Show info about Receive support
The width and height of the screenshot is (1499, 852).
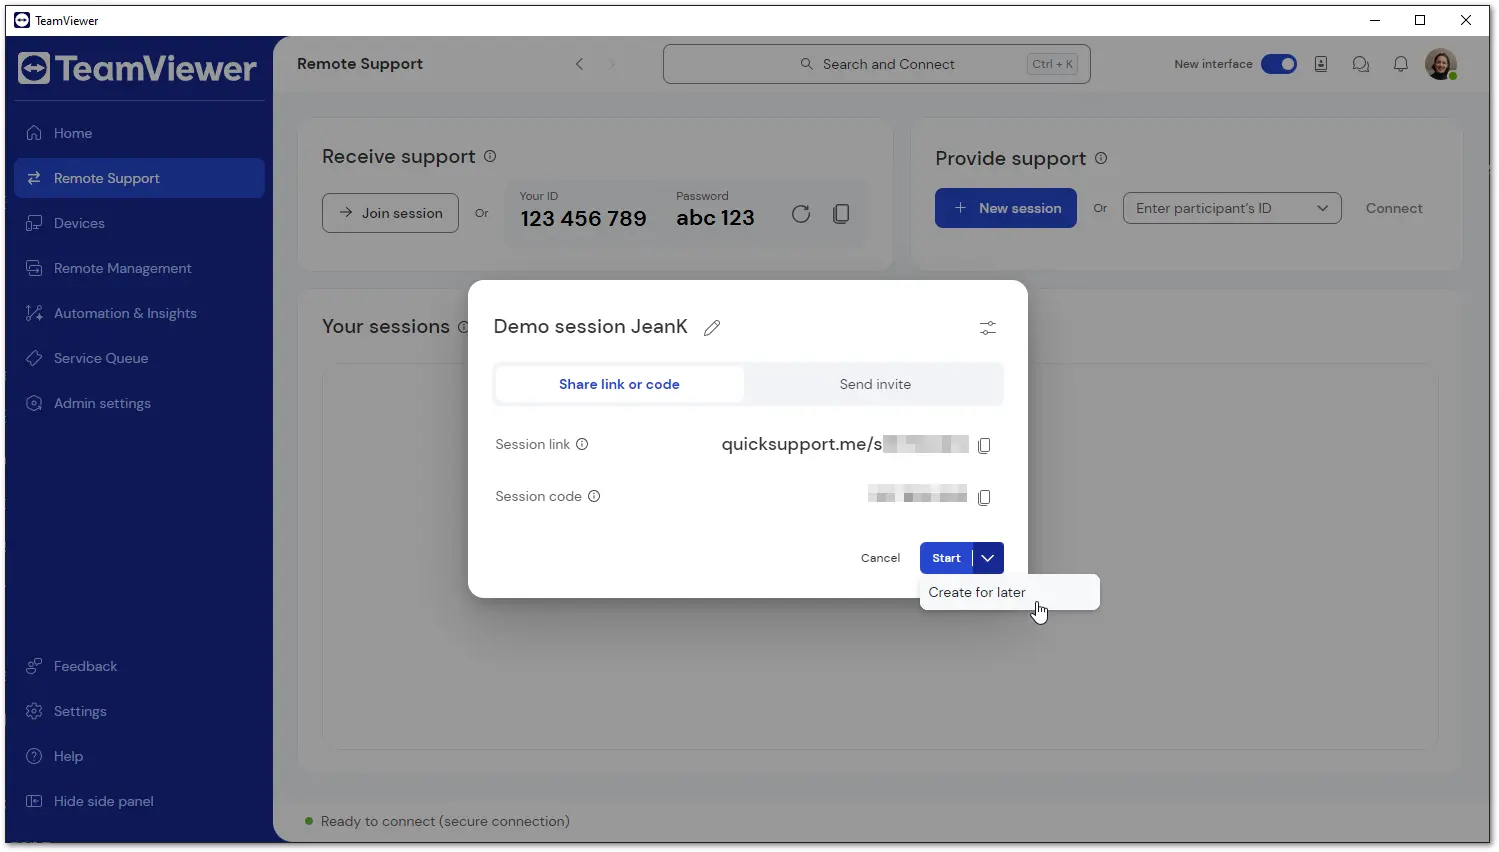pyautogui.click(x=490, y=156)
